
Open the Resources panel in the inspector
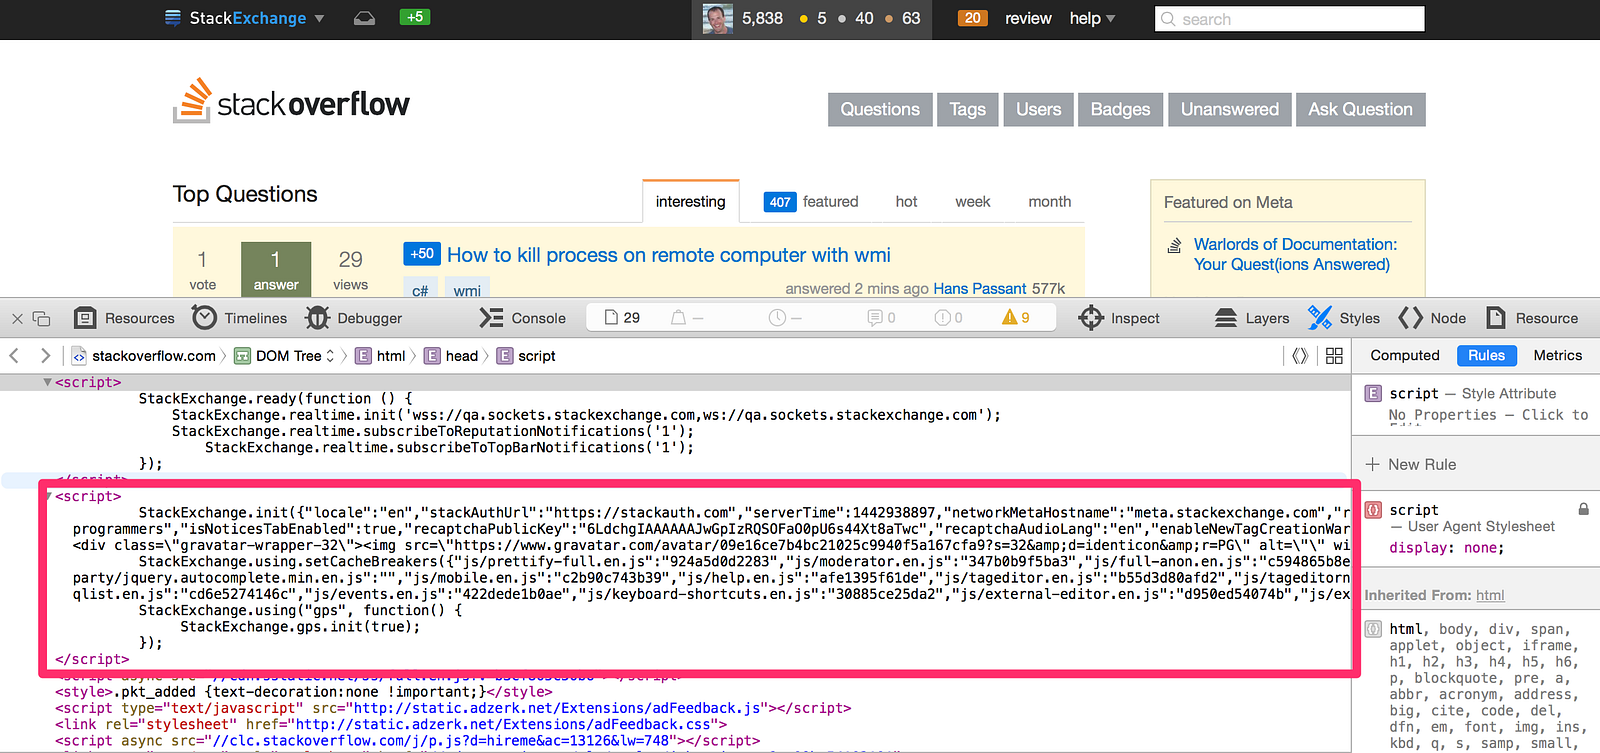(x=125, y=318)
